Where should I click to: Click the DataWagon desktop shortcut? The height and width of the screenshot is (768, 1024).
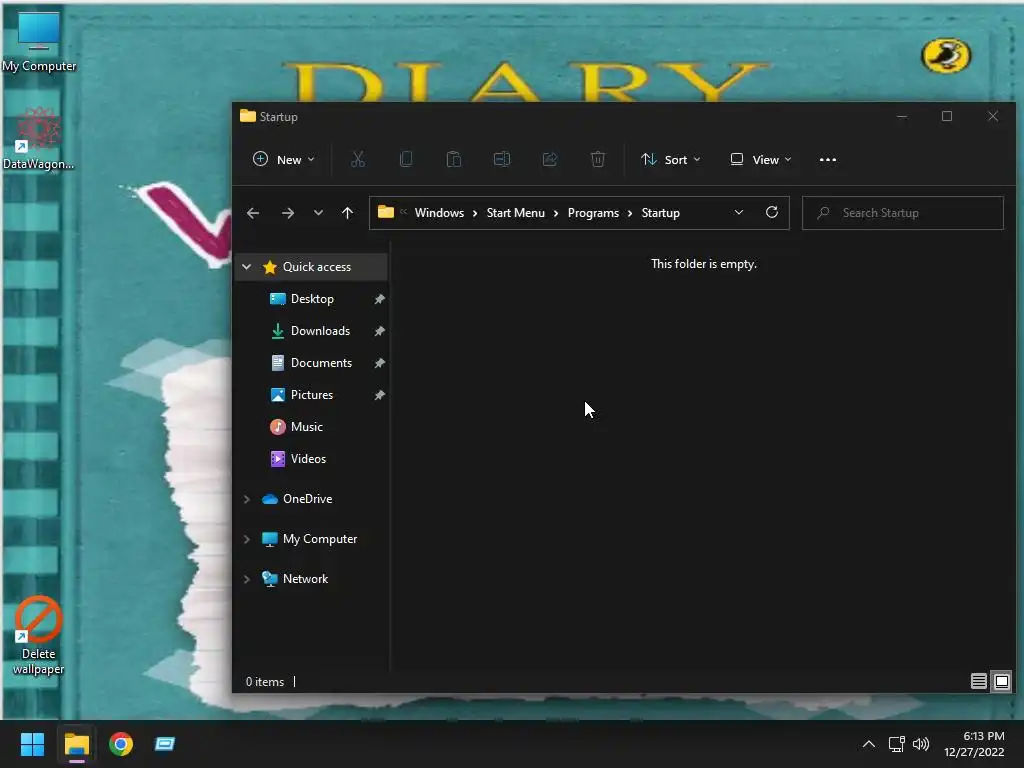pyautogui.click(x=39, y=138)
